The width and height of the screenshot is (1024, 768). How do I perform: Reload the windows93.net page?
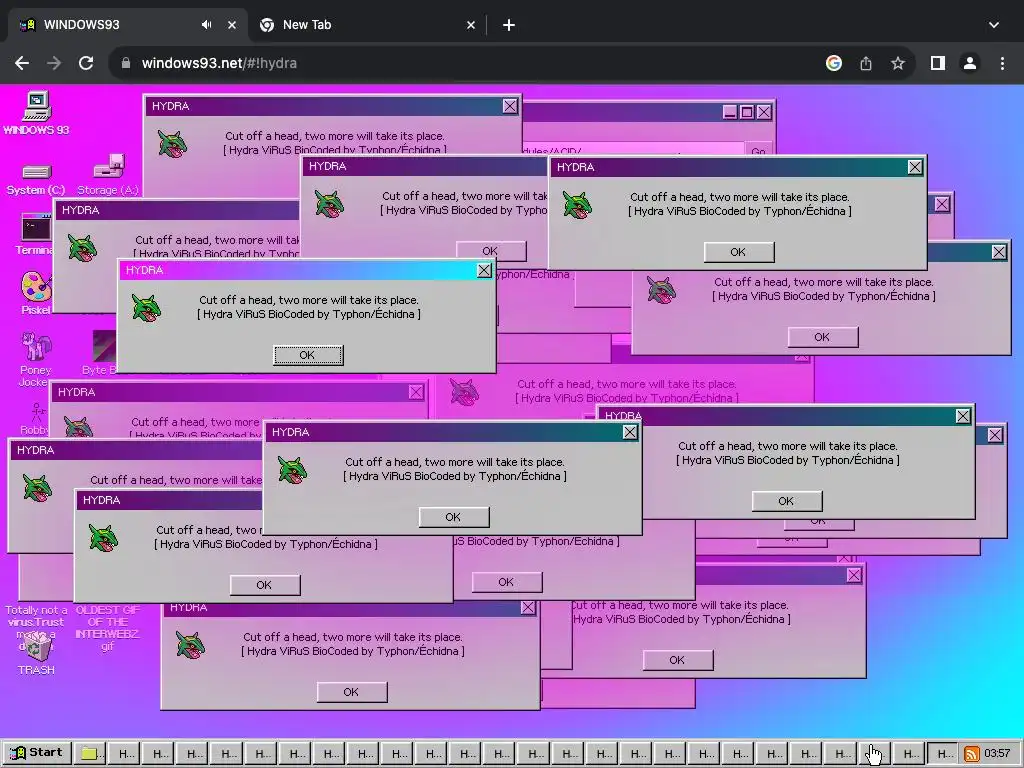(86, 63)
